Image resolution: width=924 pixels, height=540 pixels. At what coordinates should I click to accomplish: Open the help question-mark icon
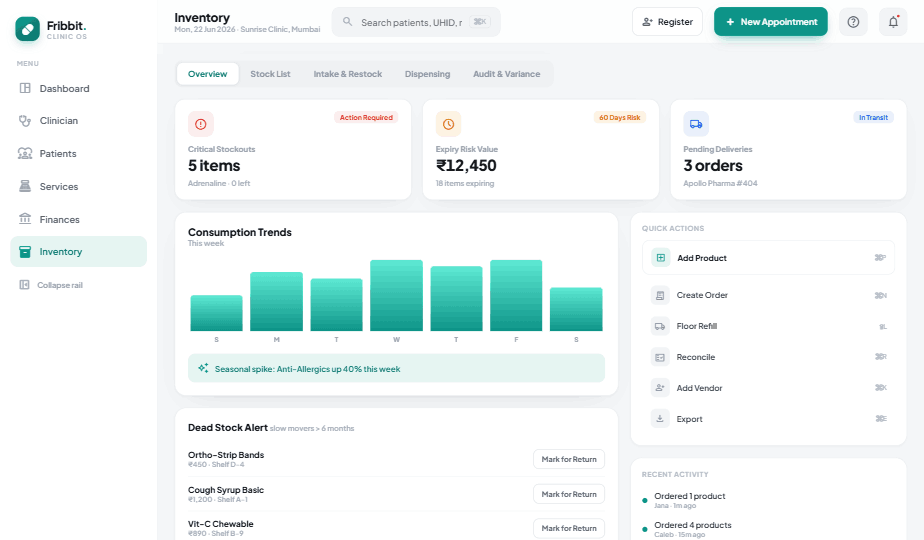point(853,22)
